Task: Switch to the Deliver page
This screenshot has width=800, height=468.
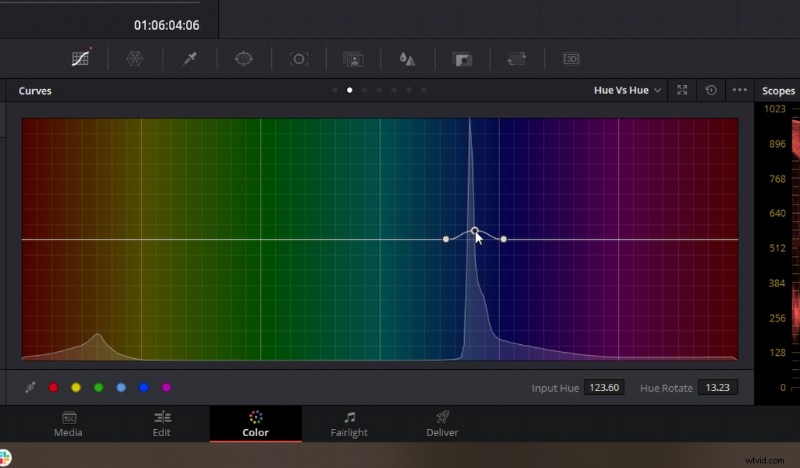Action: click(442, 424)
